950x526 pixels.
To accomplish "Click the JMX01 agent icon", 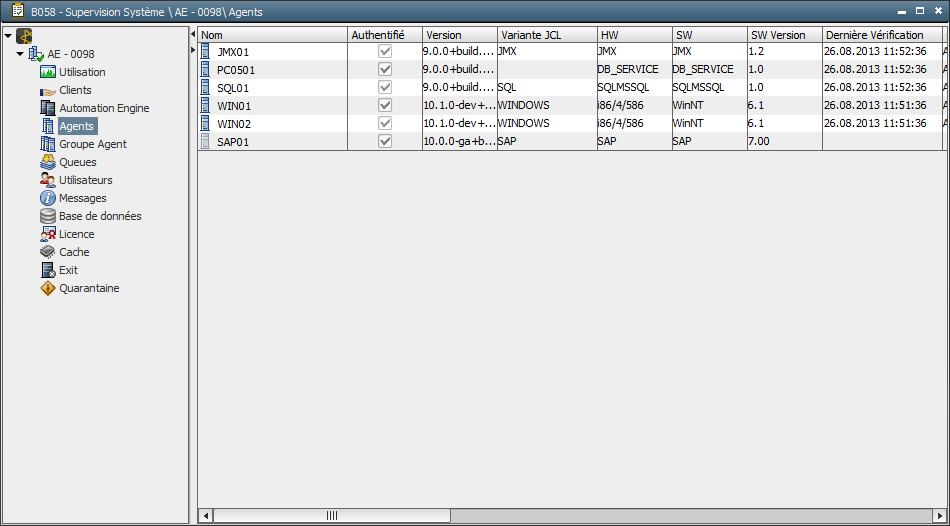I will [x=204, y=52].
